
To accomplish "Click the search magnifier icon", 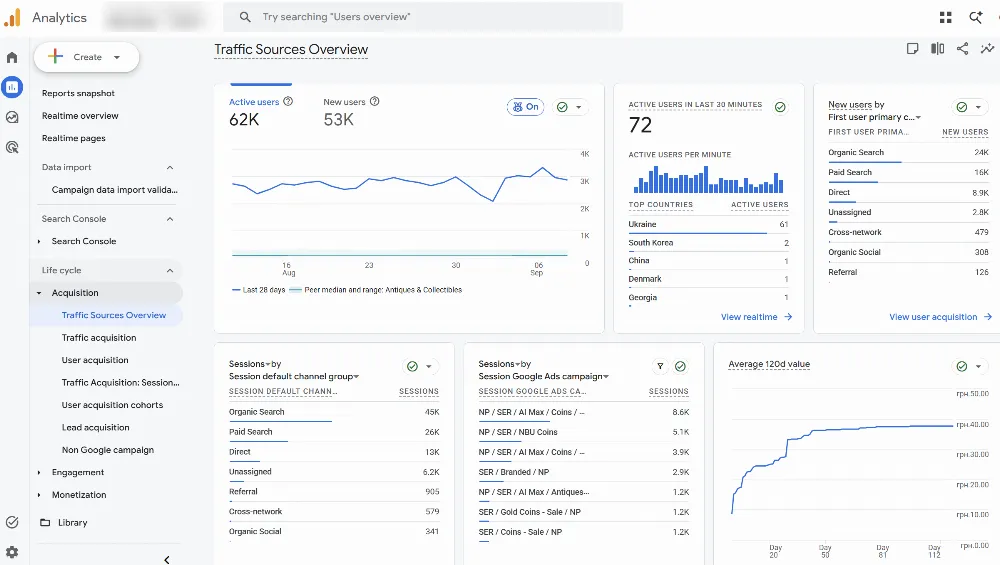I will [x=245, y=17].
